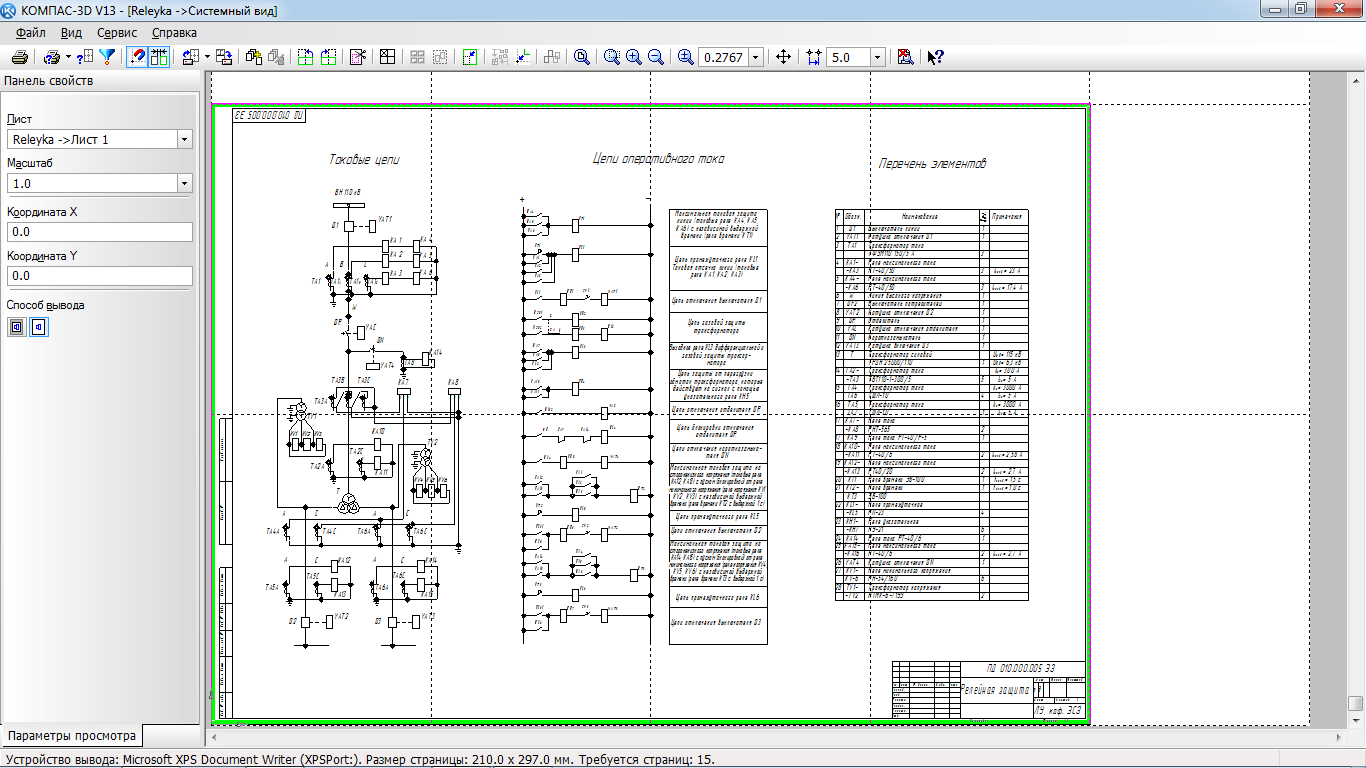Click the zoom scale magnifier next to 0.2767
The height and width of the screenshot is (768, 1366).
pos(686,57)
